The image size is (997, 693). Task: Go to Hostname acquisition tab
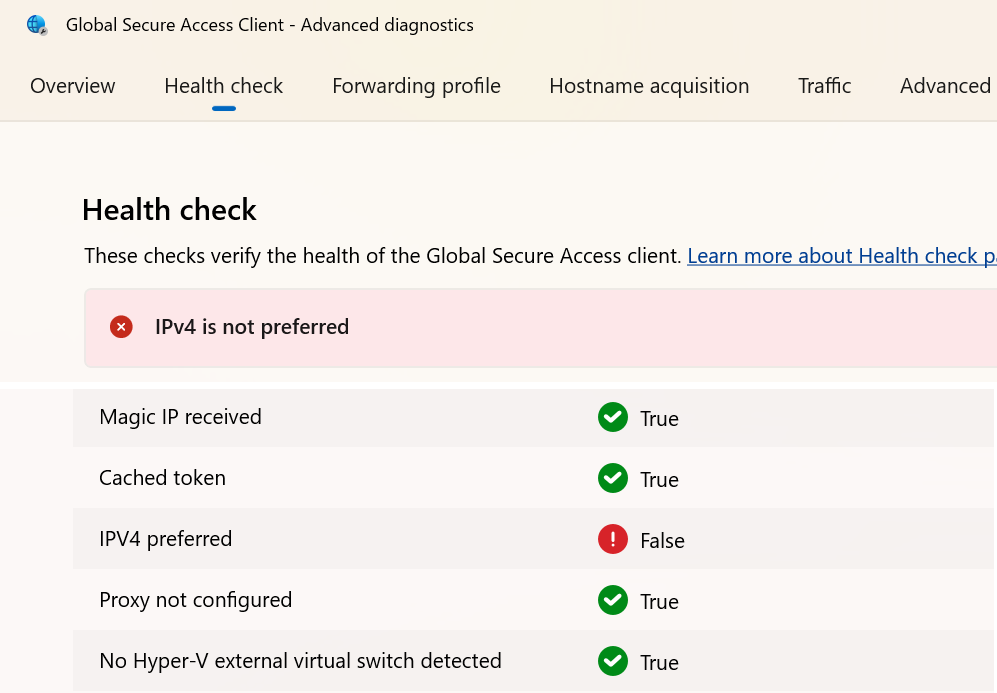(x=649, y=86)
